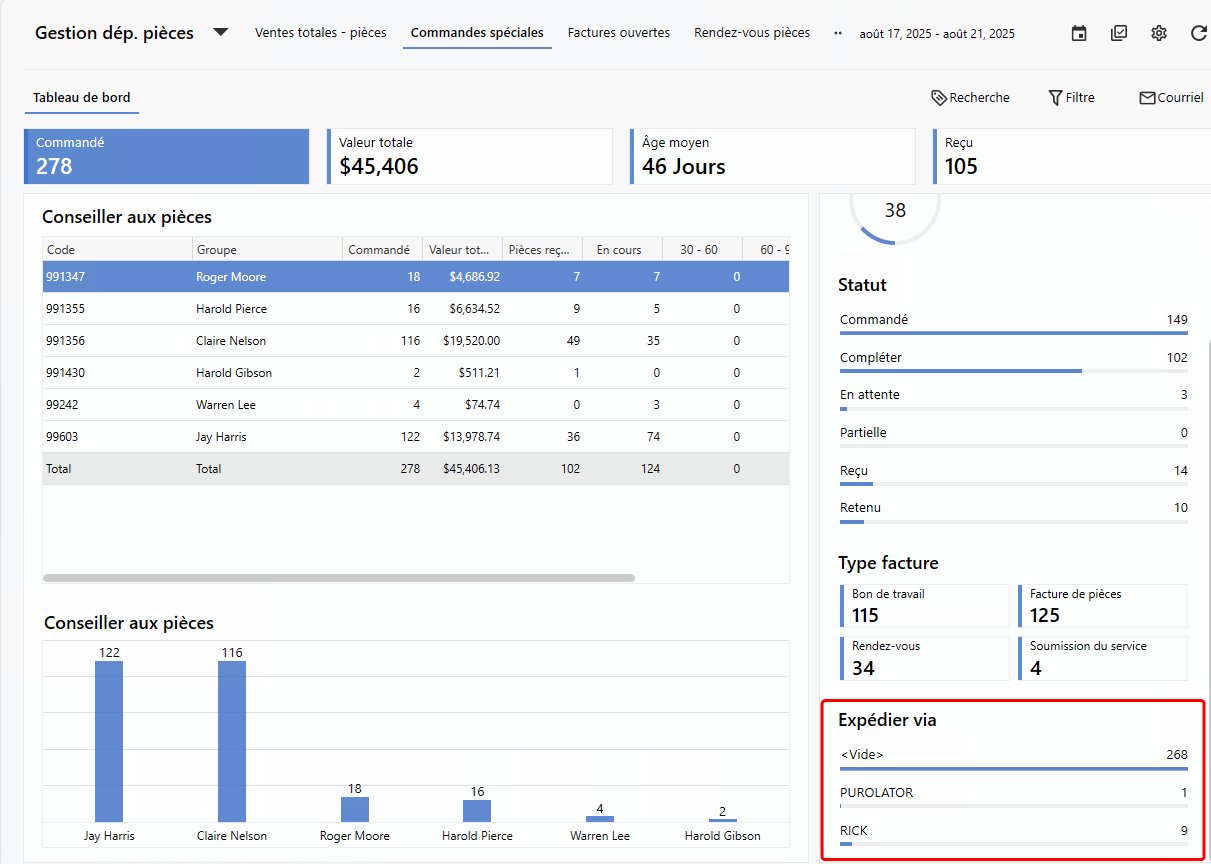Open the Factures ouvertes tab
This screenshot has height=864, width=1211.
click(x=618, y=33)
